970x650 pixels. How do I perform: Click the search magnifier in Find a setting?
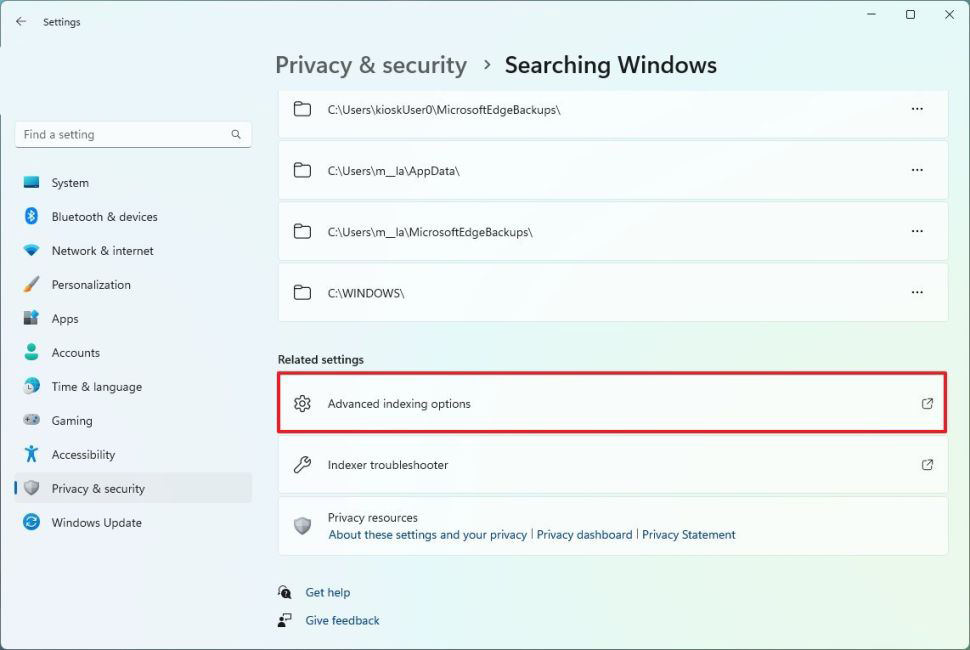(236, 134)
